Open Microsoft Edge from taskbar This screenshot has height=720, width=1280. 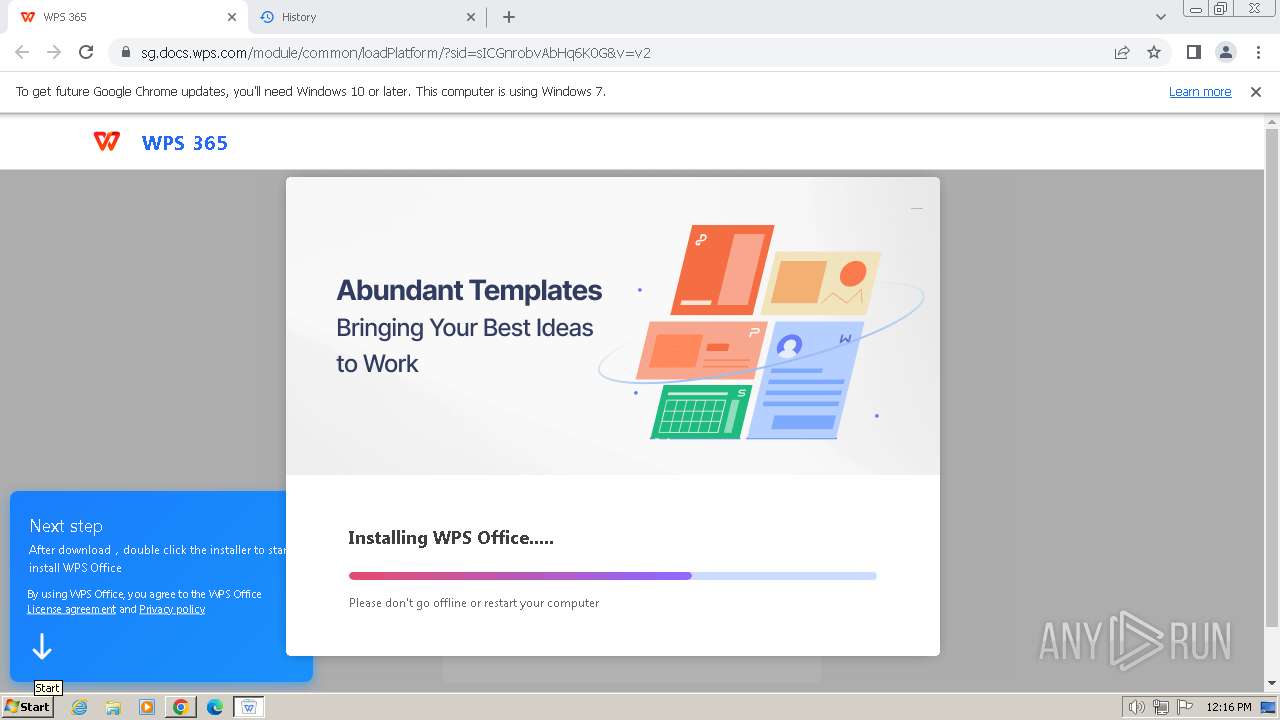pyautogui.click(x=215, y=707)
